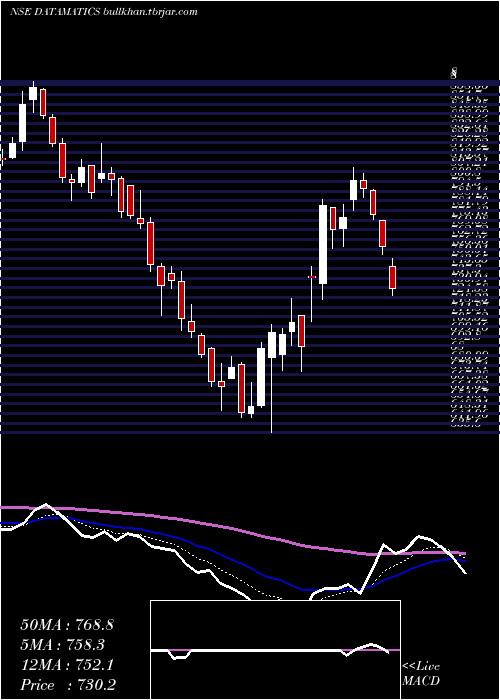This screenshot has height=700, width=500.
Task: Click the last red candlestick on the right
Action: 392,277
